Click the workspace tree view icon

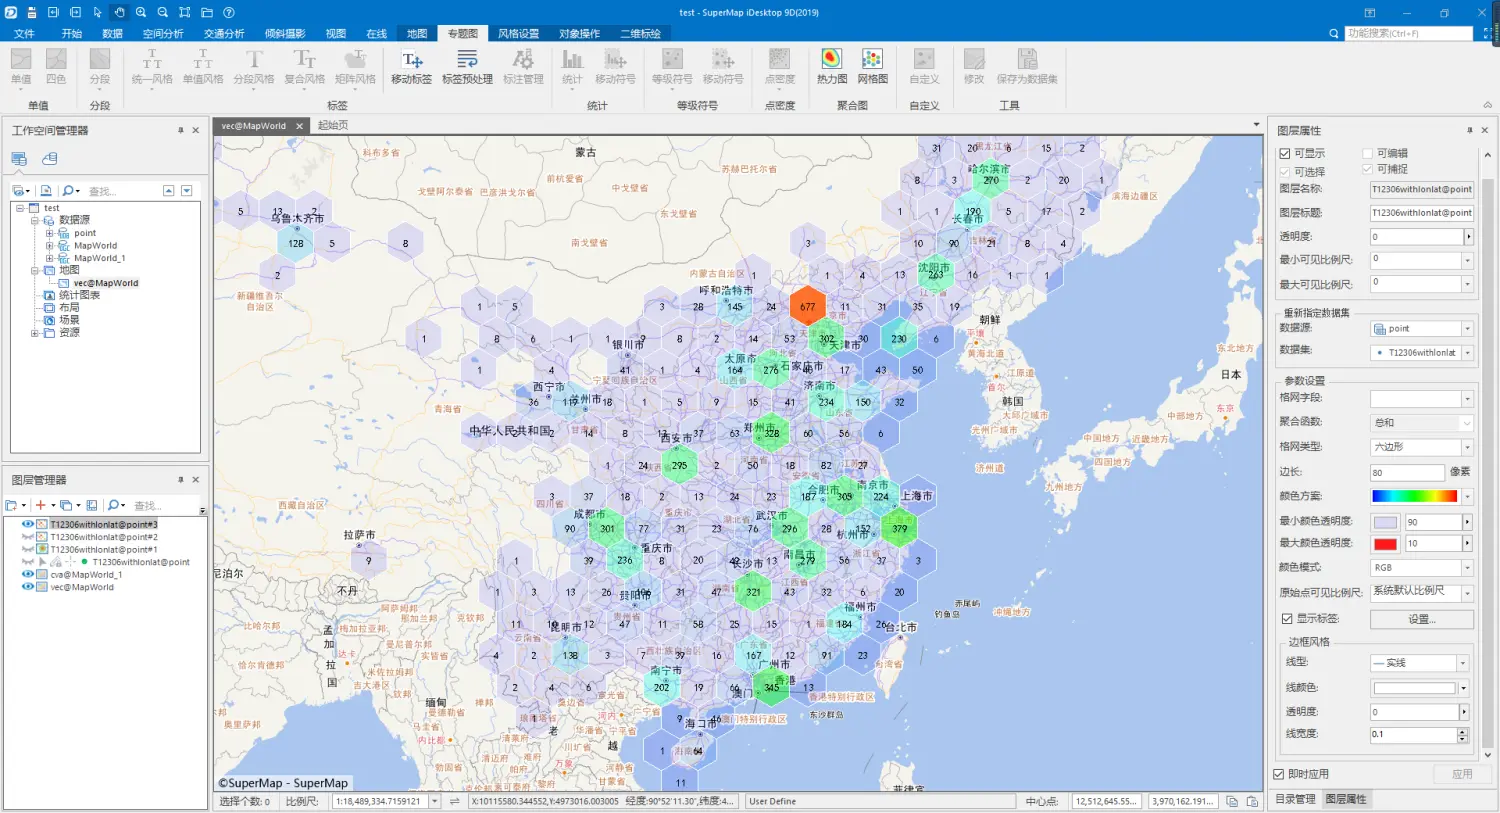(19, 158)
